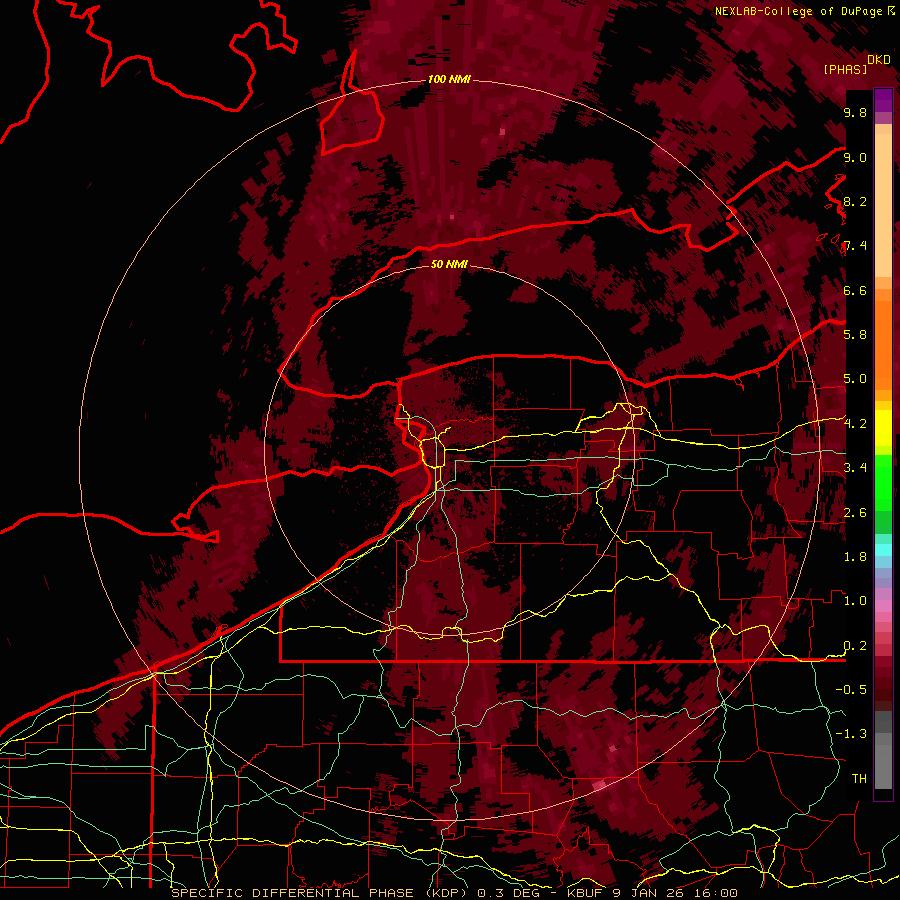Image resolution: width=900 pixels, height=900 pixels.
Task: Click the 9.0 value on the color scale
Action: (855, 157)
